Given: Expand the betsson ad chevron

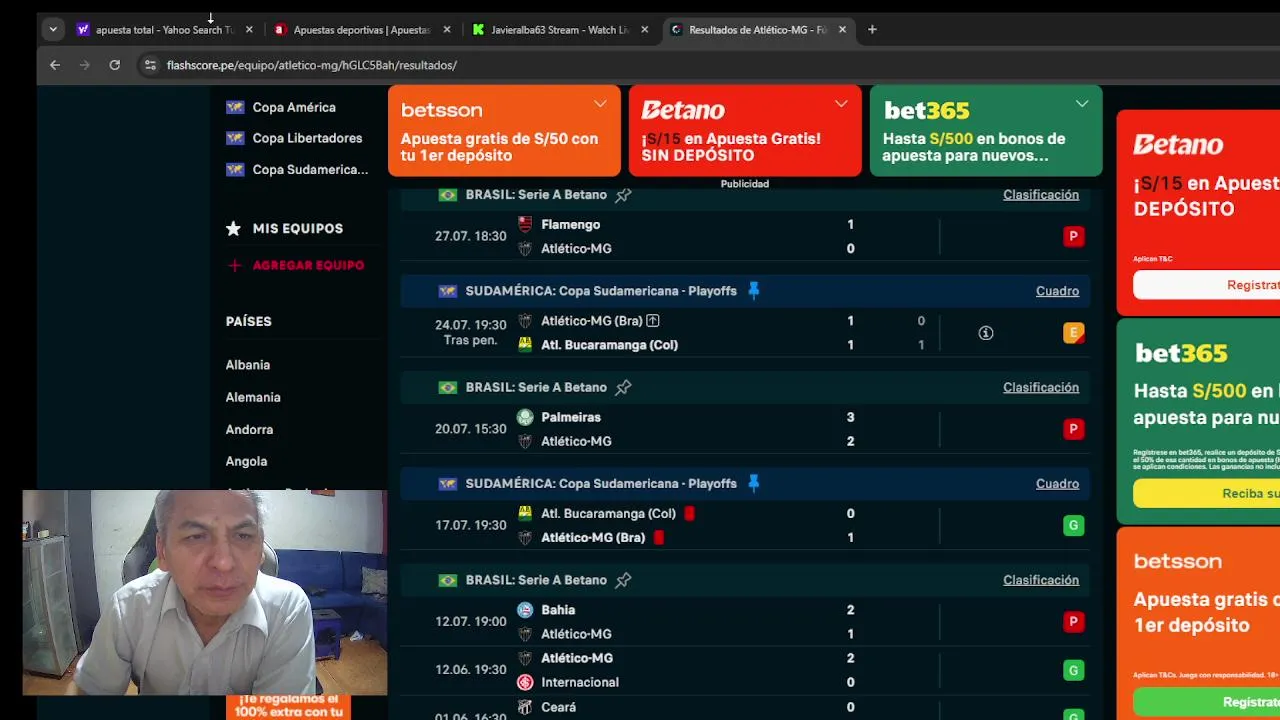Looking at the screenshot, I should coord(600,104).
